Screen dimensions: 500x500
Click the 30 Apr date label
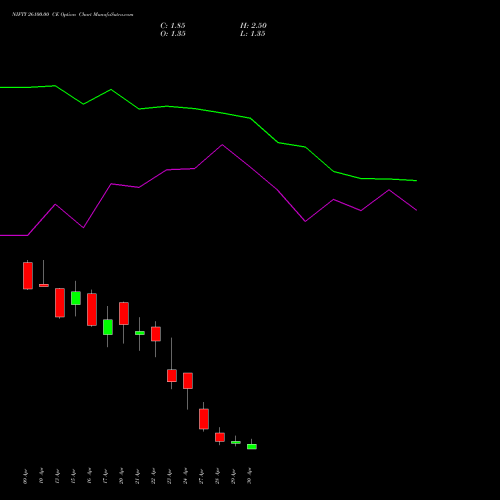tap(250, 477)
